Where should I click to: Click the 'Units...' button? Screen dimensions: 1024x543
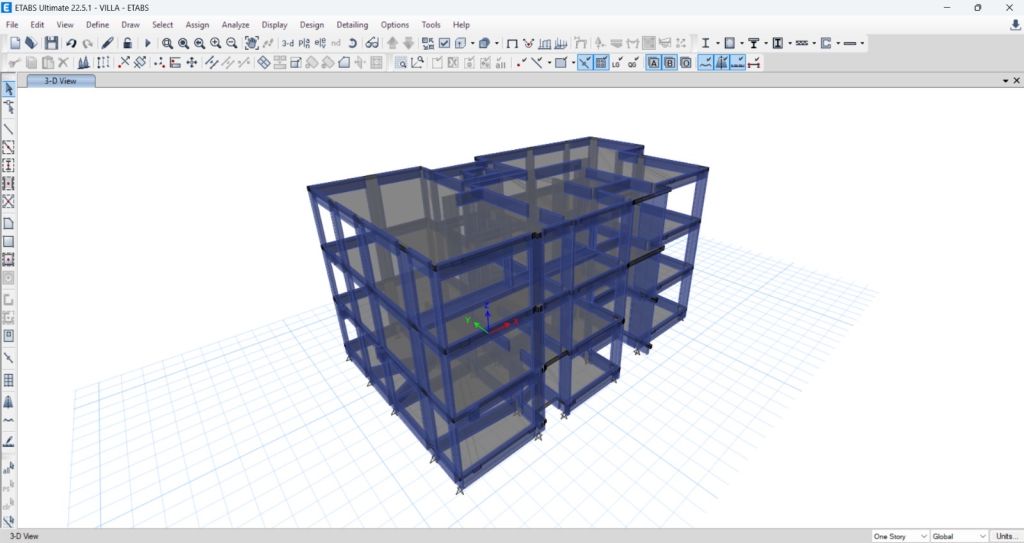[1006, 536]
